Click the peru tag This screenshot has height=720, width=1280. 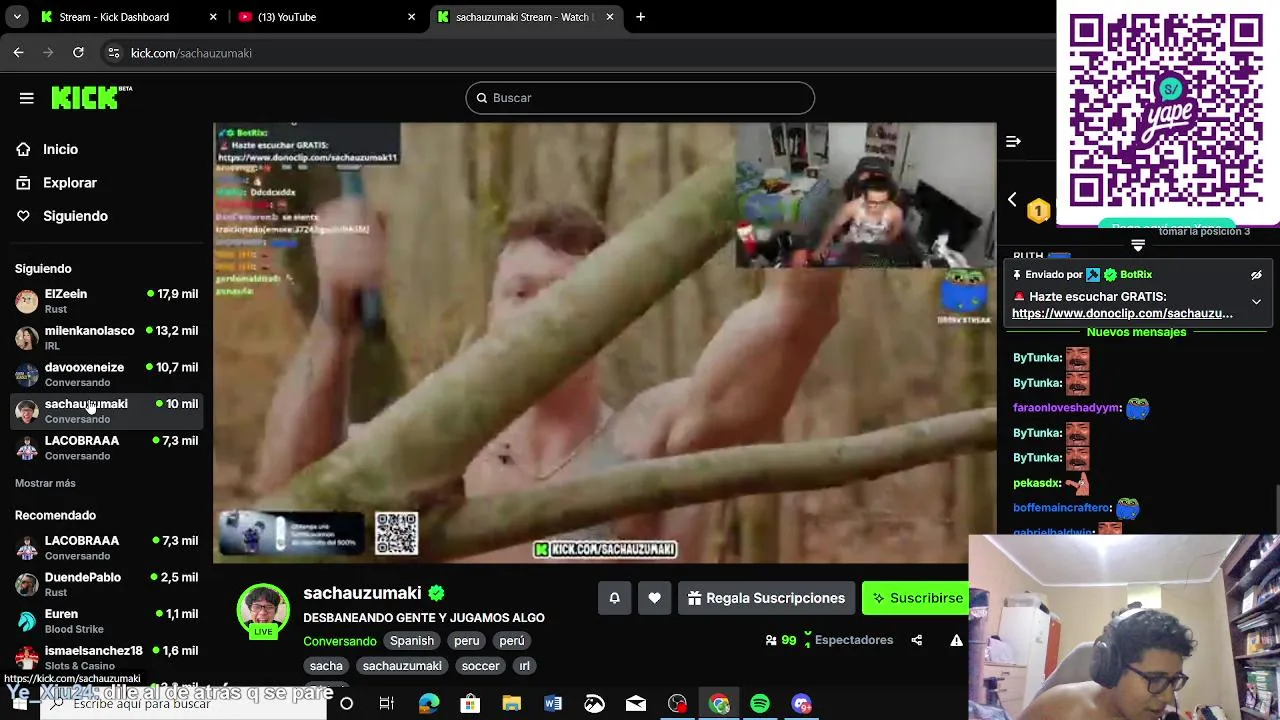[x=467, y=641]
